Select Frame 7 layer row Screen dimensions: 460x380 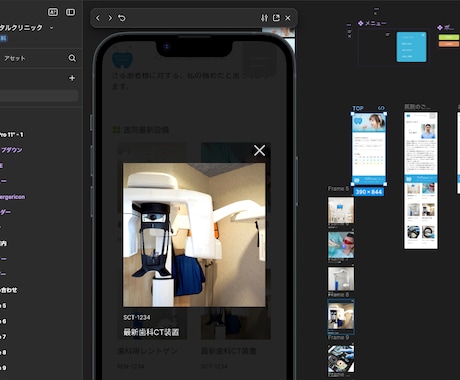tap(3, 337)
